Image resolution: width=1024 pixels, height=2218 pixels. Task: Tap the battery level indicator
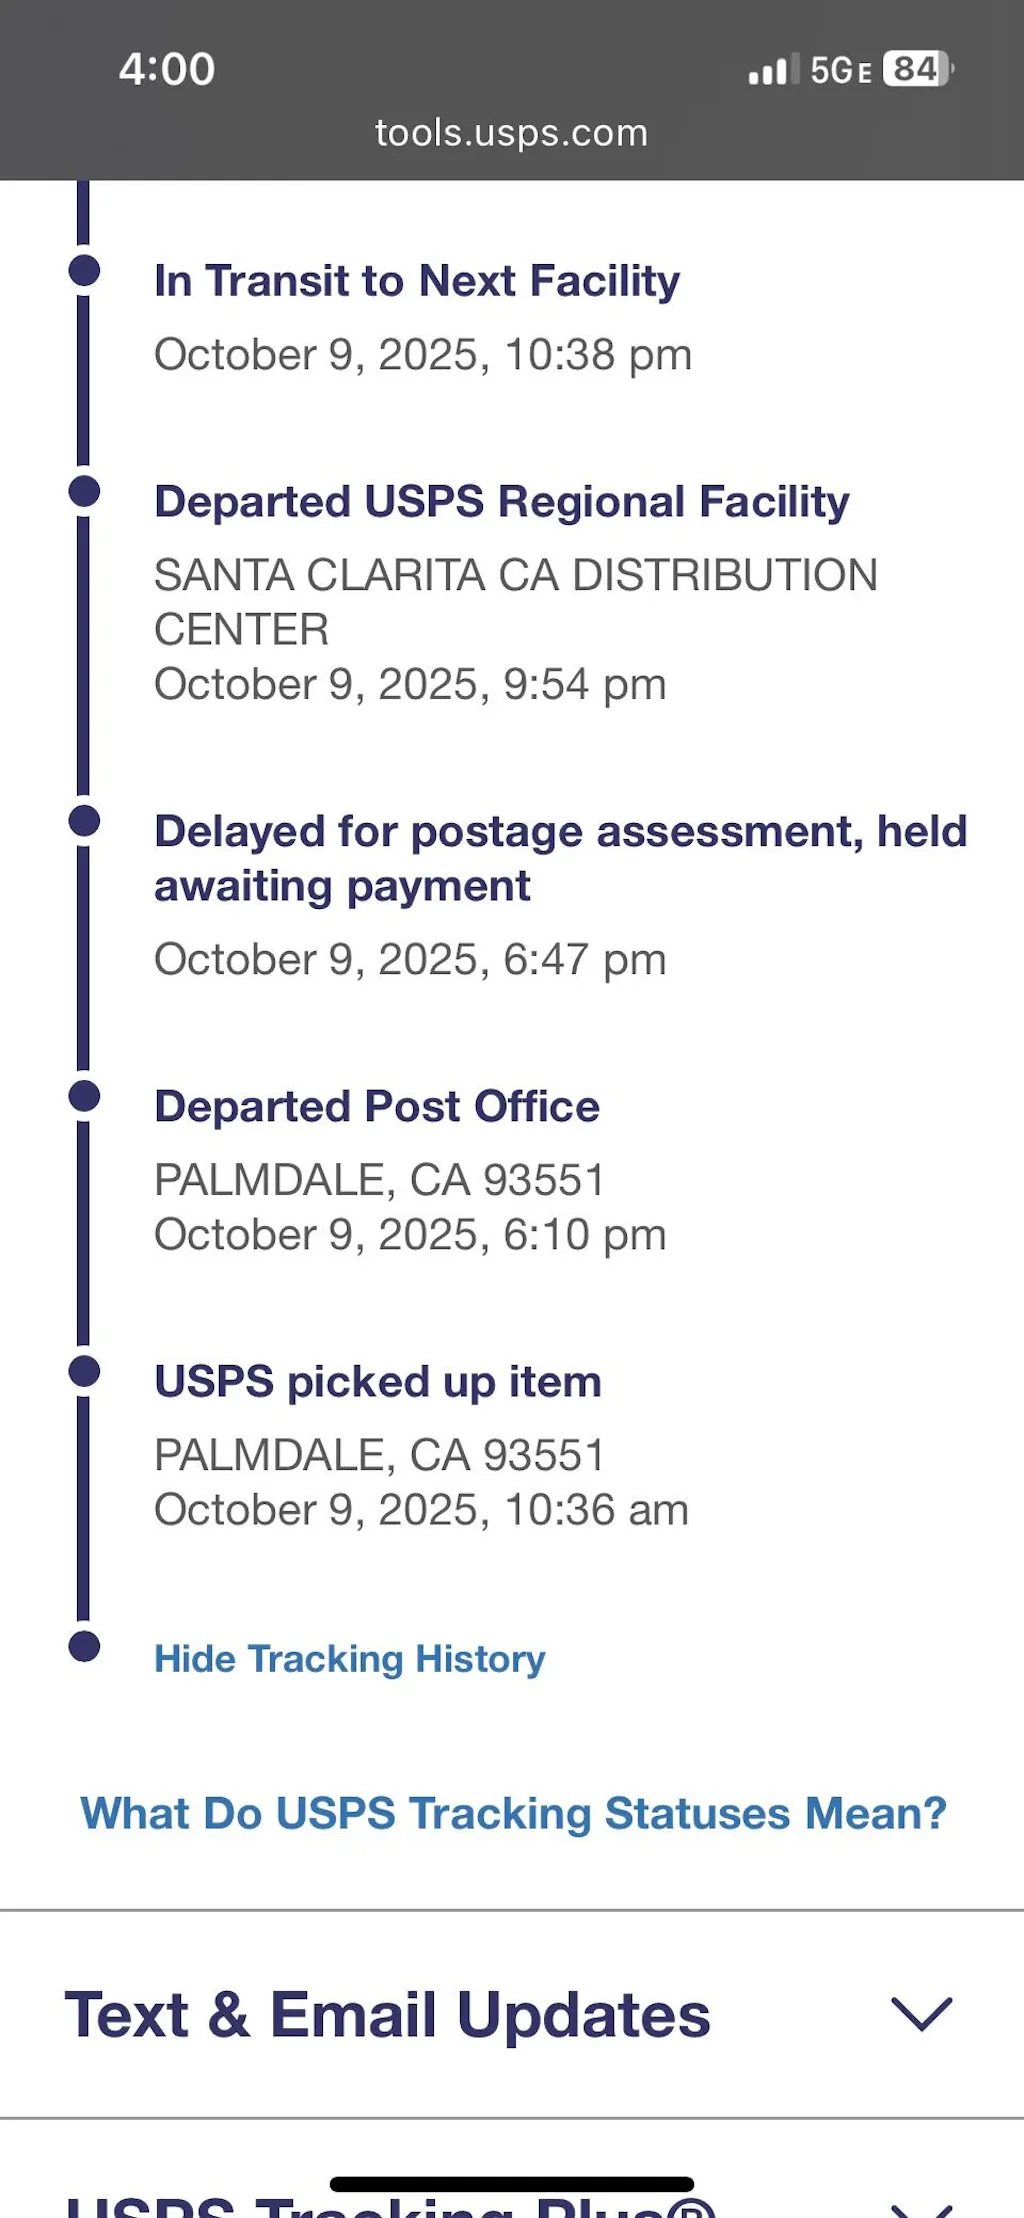tap(918, 69)
